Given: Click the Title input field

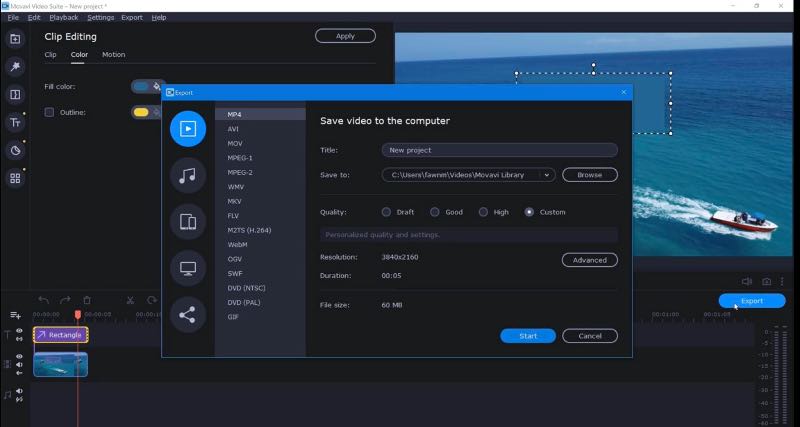Looking at the screenshot, I should coord(499,150).
